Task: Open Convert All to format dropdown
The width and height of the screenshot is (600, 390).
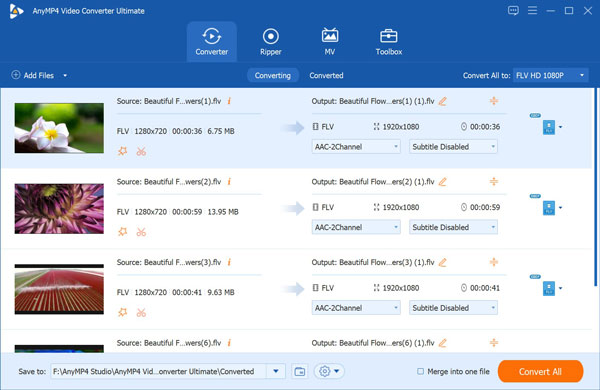Action: tap(550, 75)
